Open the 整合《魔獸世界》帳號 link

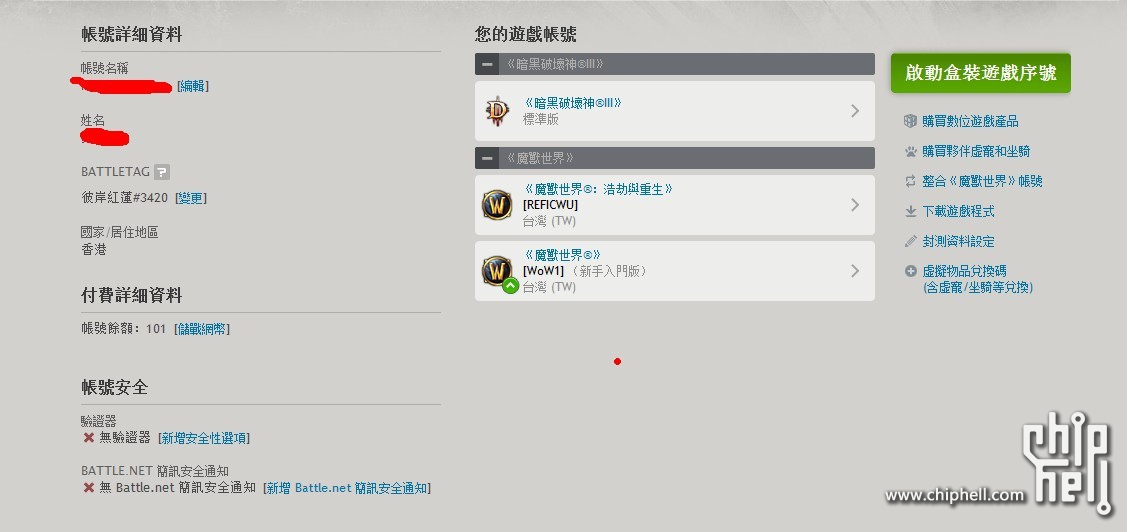[983, 181]
